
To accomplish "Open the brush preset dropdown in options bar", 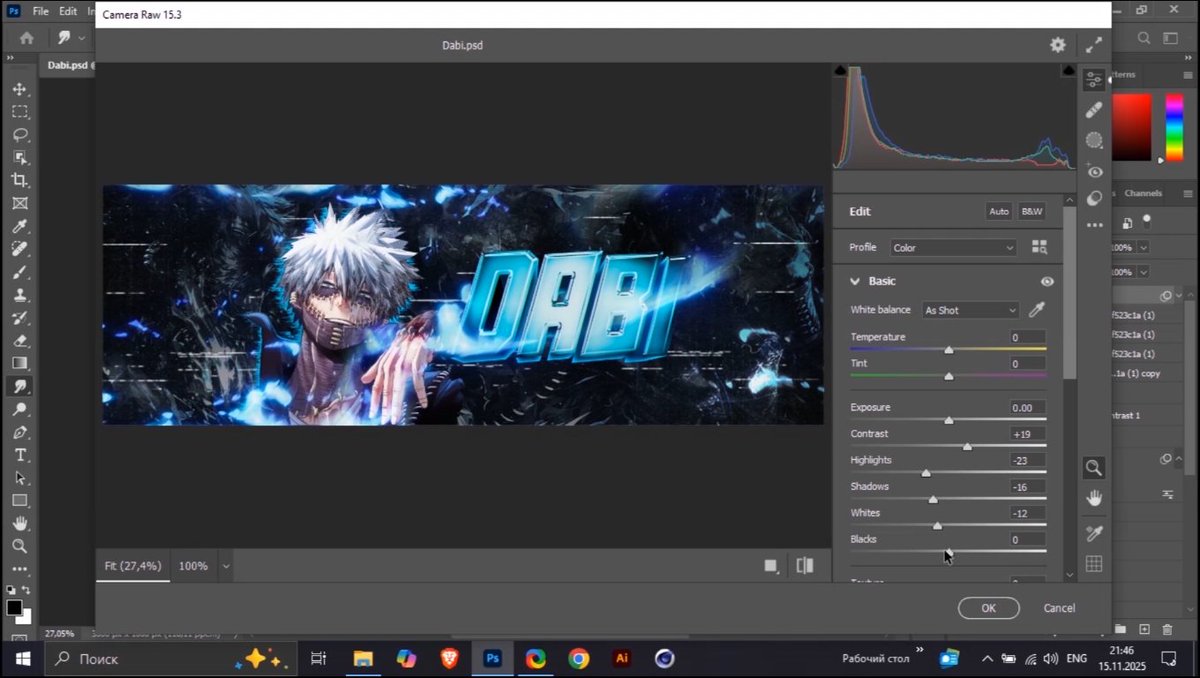I will [81, 38].
